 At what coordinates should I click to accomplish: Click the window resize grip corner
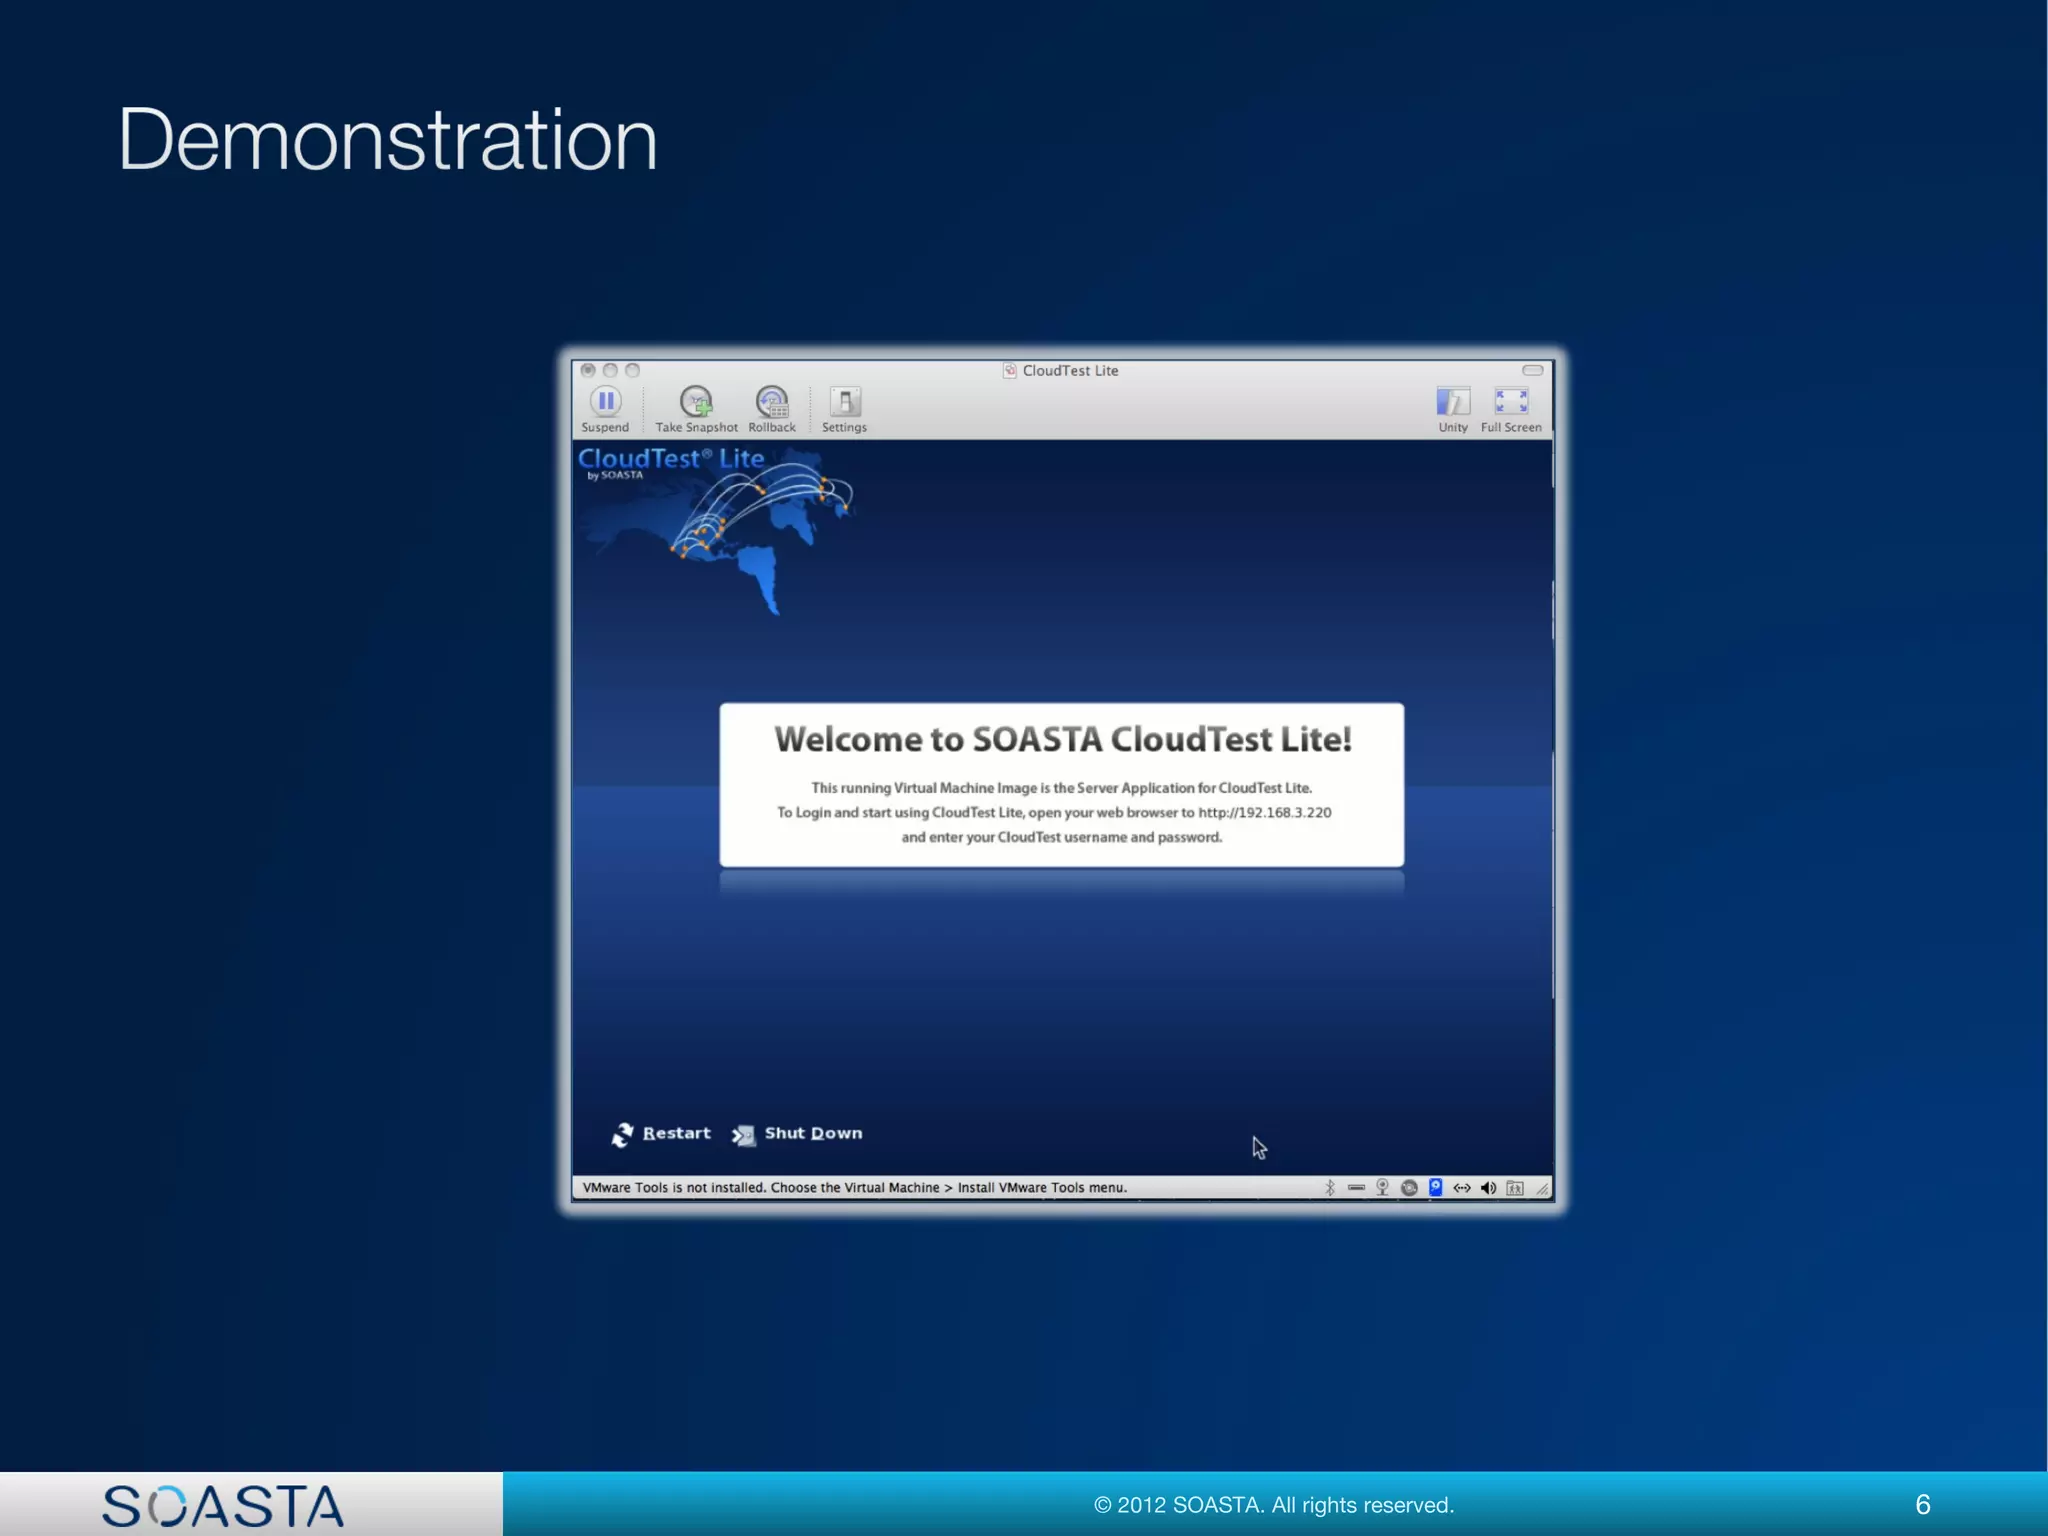[1543, 1189]
